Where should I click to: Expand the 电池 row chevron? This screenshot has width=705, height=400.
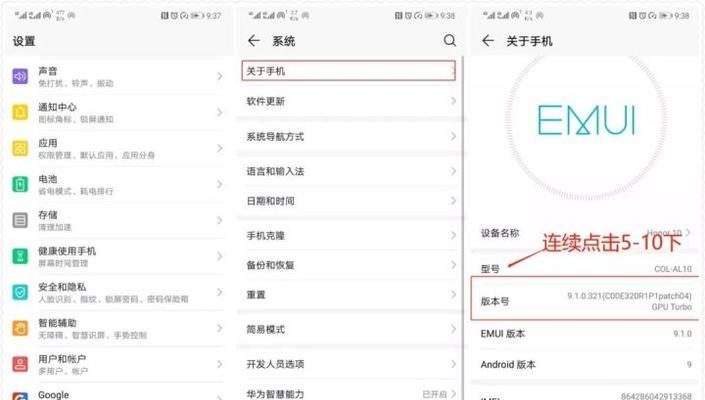(219, 184)
